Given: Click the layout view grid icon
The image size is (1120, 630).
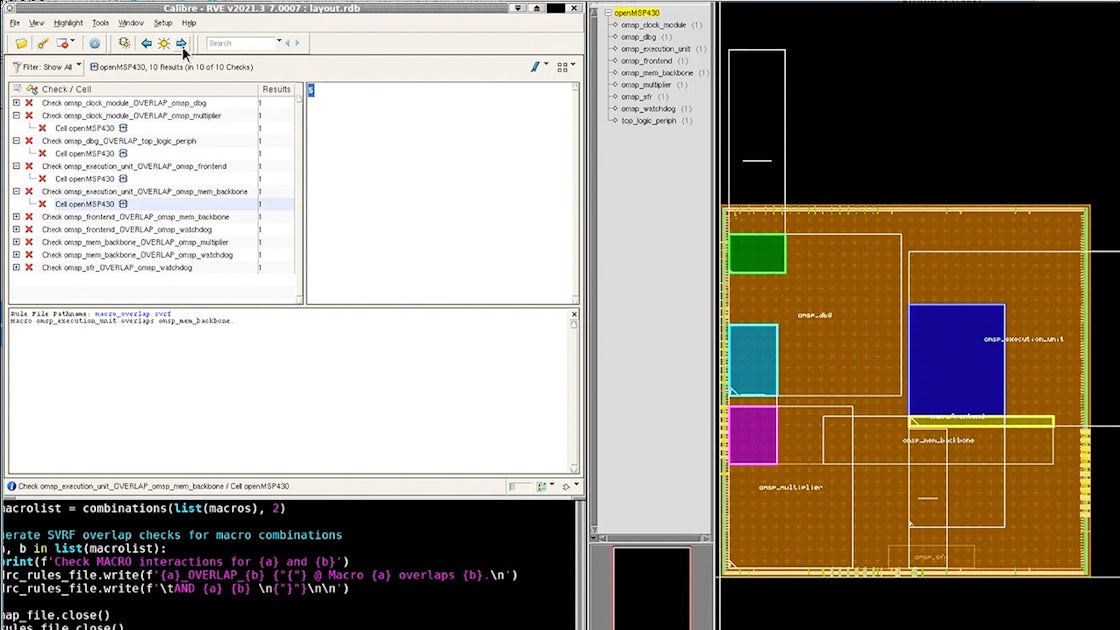Looking at the screenshot, I should (x=563, y=67).
